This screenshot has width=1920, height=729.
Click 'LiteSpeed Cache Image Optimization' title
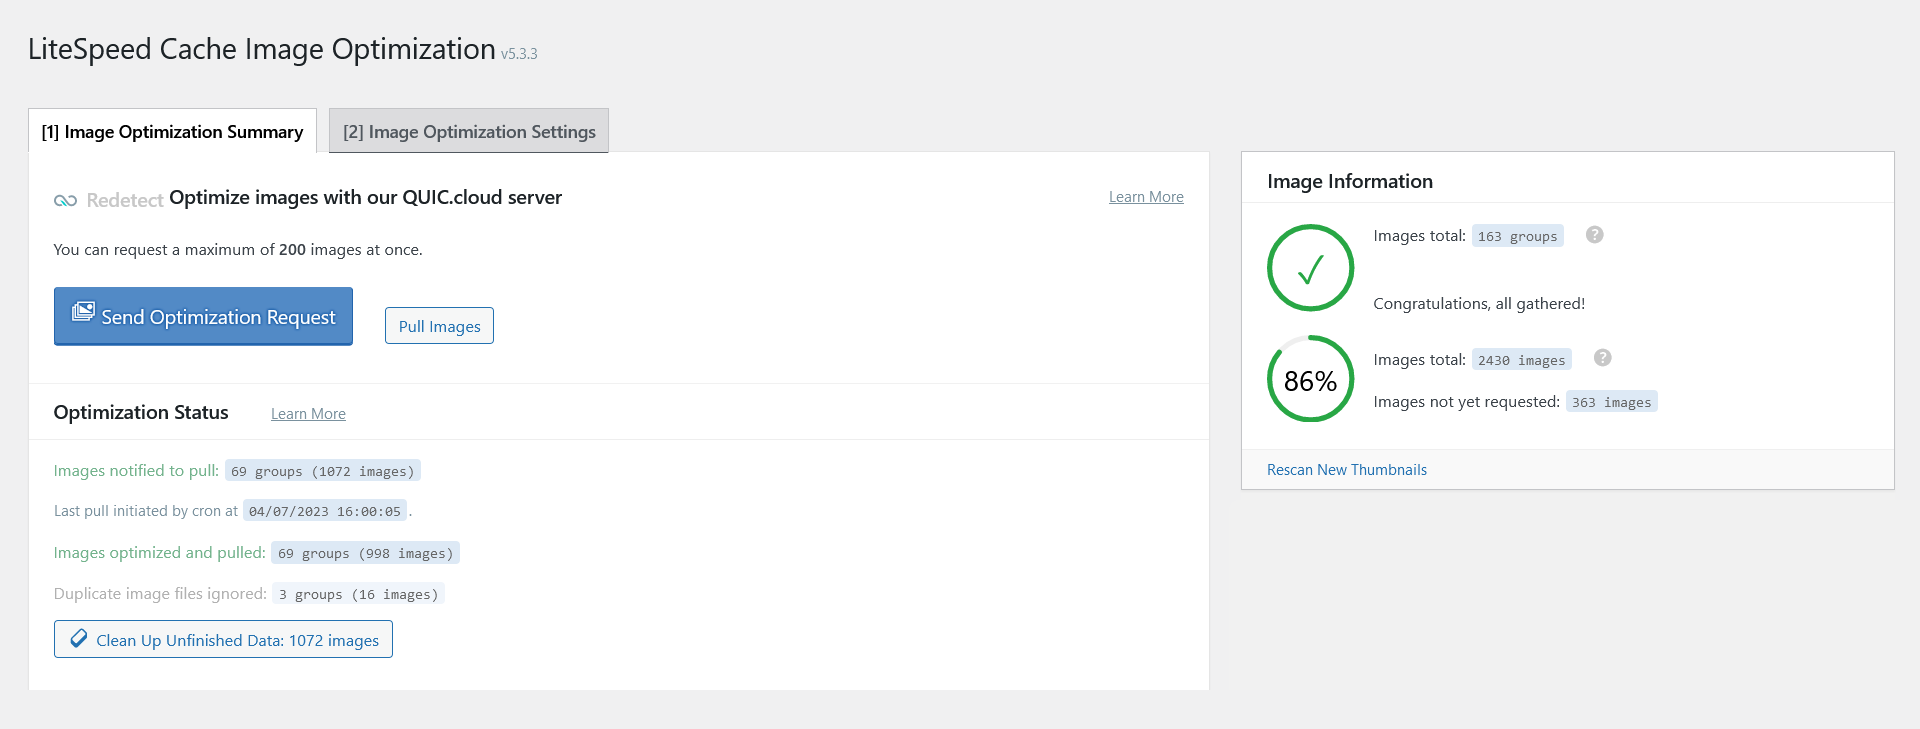tap(262, 49)
